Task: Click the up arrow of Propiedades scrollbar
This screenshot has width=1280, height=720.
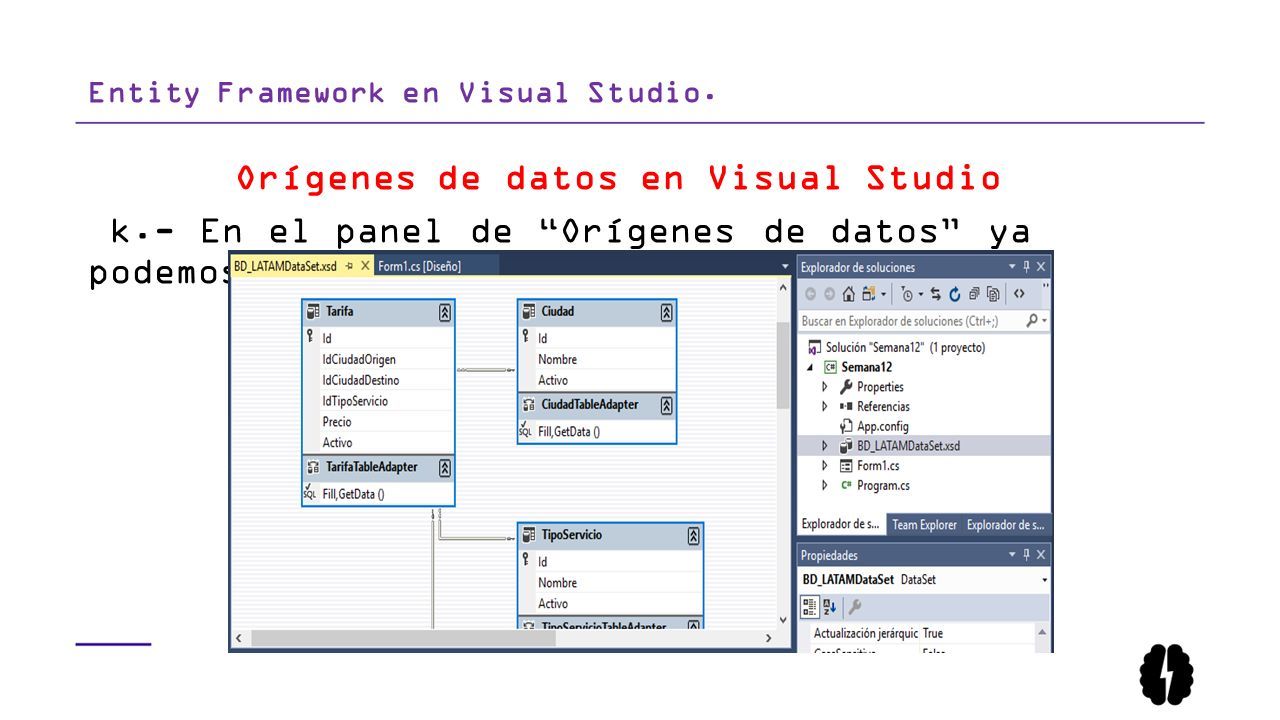Action: click(x=1043, y=633)
